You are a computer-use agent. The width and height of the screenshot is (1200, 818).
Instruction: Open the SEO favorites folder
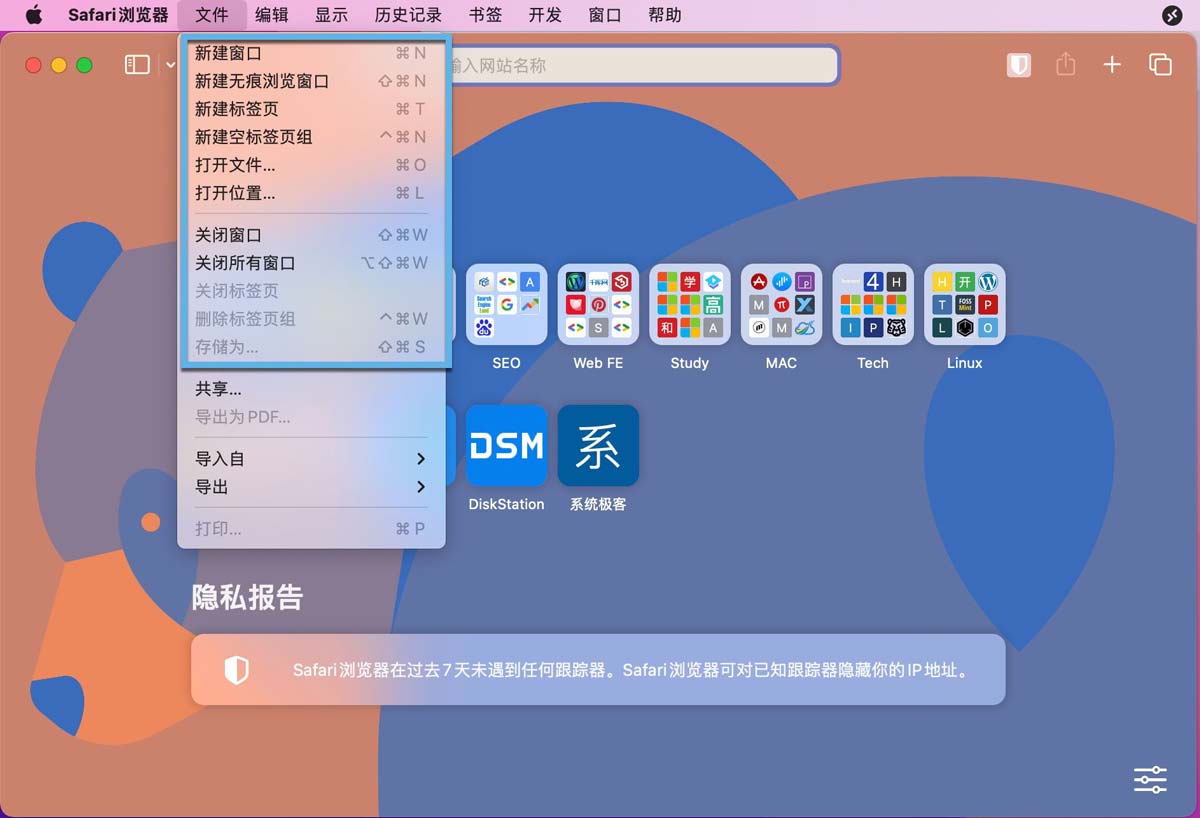[506, 304]
